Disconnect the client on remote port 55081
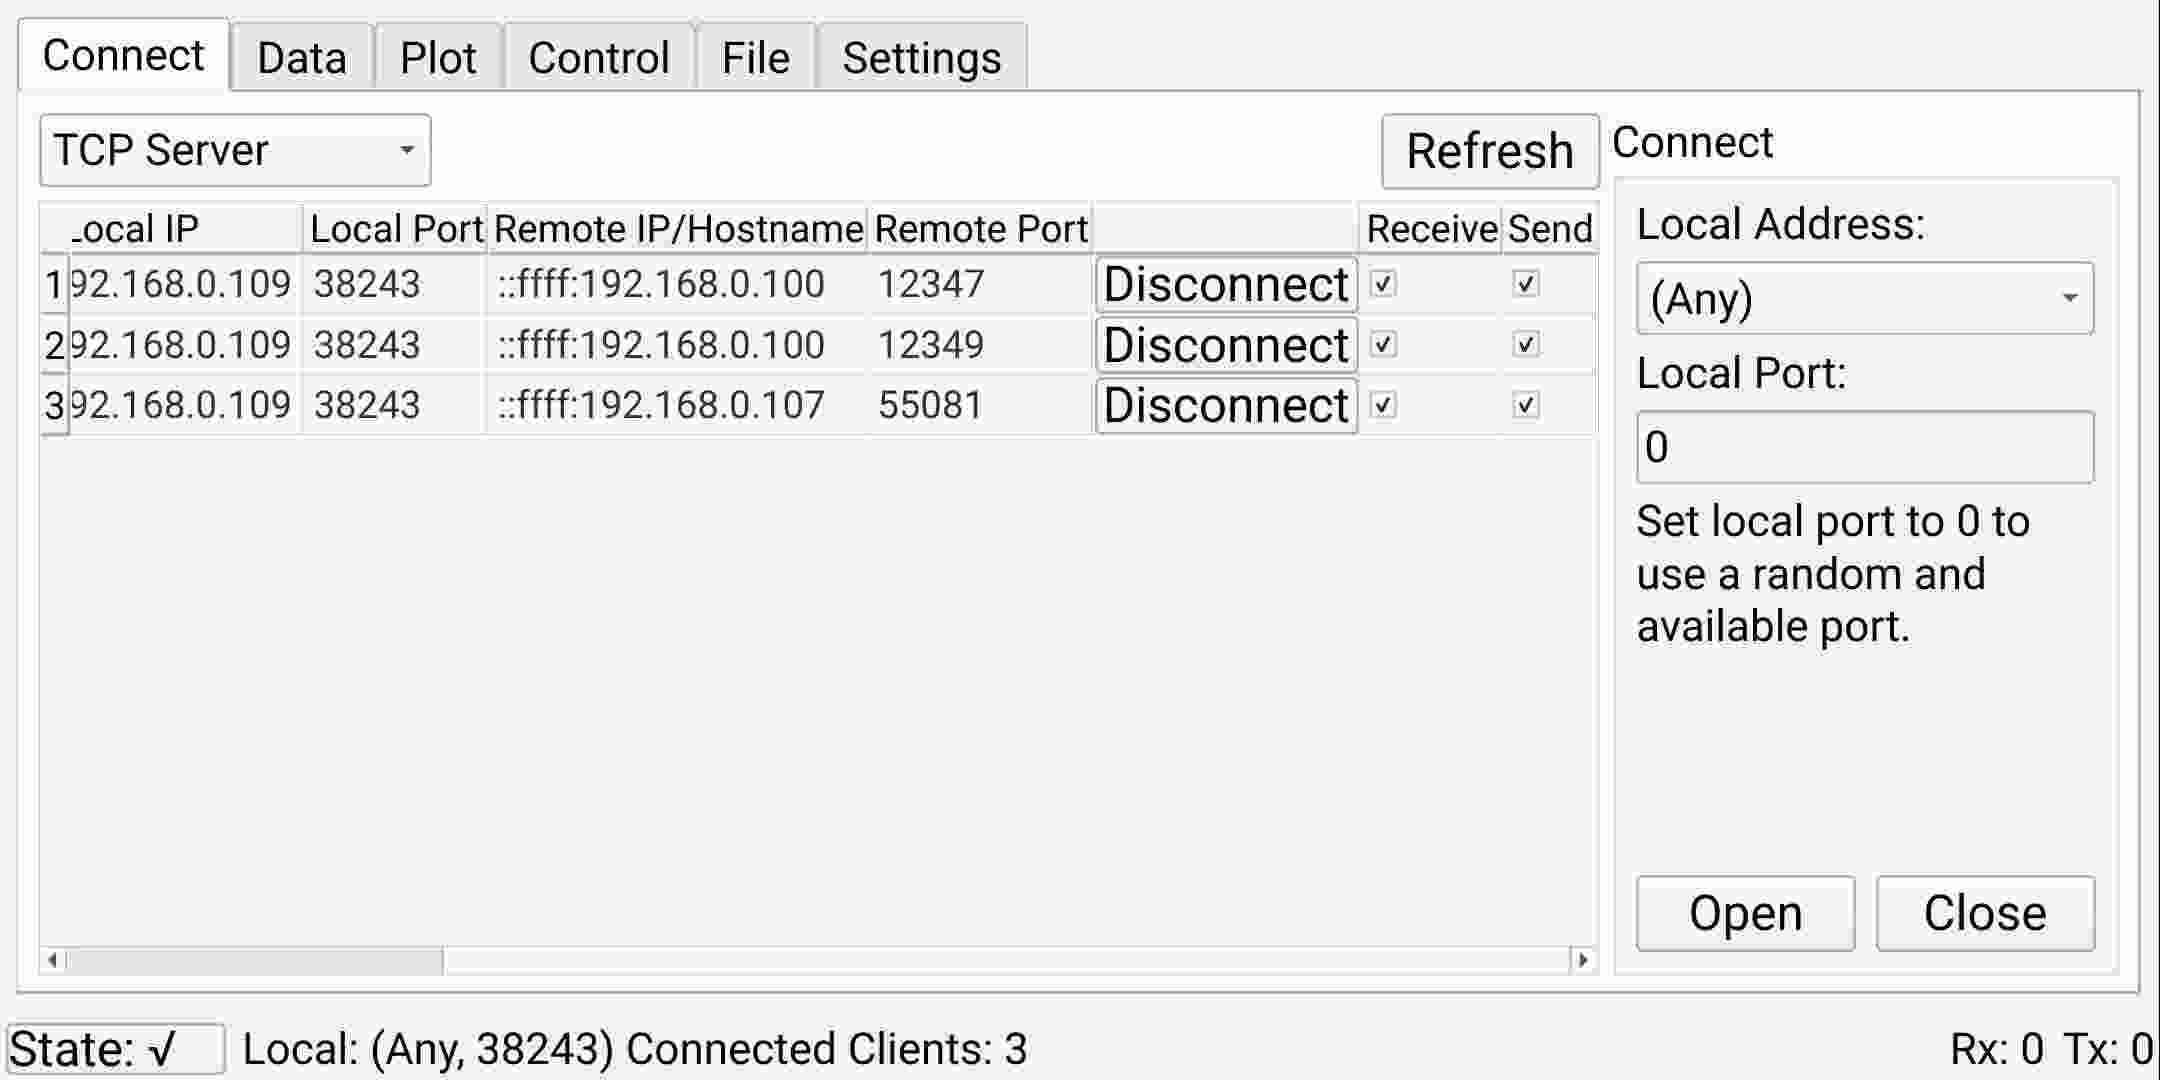2160x1080 pixels. (1225, 405)
